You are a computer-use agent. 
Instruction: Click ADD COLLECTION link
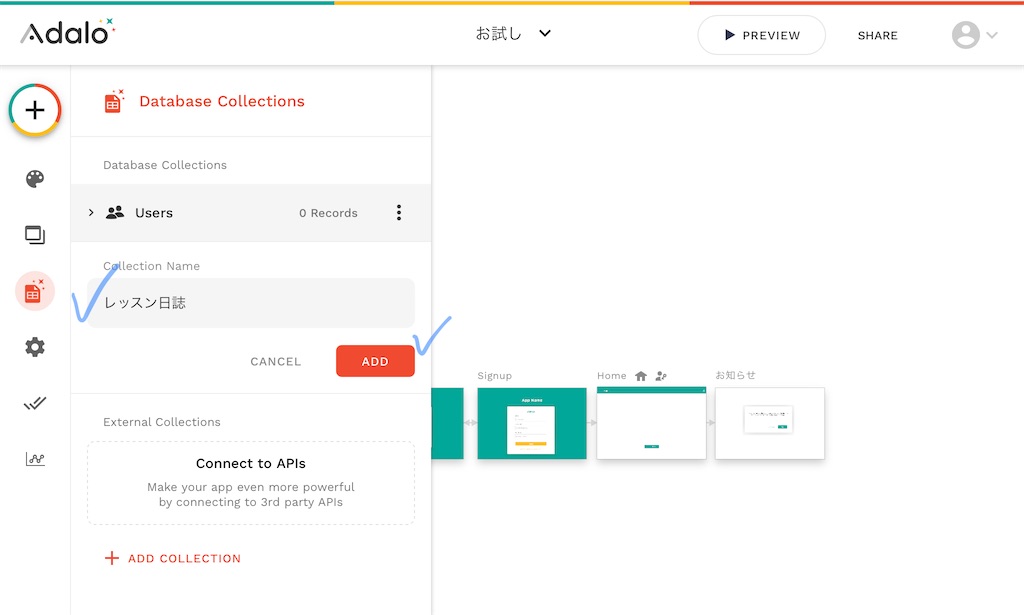coord(173,558)
